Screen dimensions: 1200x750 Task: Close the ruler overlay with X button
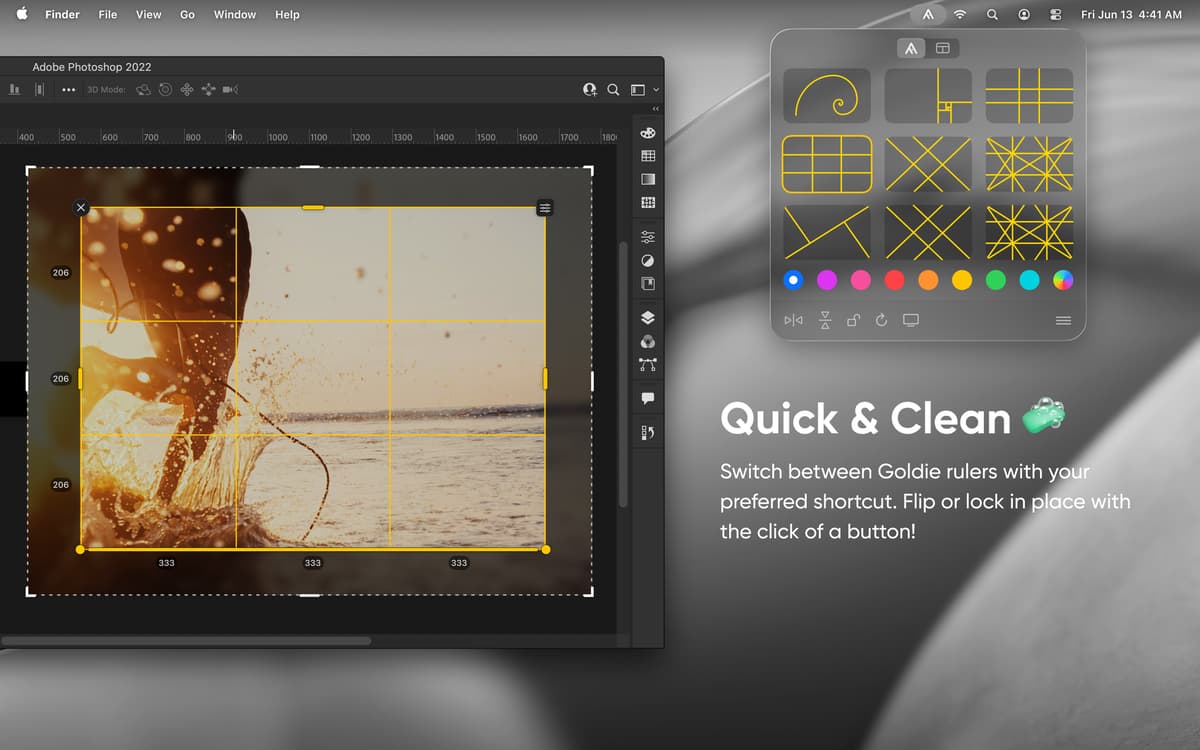point(81,208)
